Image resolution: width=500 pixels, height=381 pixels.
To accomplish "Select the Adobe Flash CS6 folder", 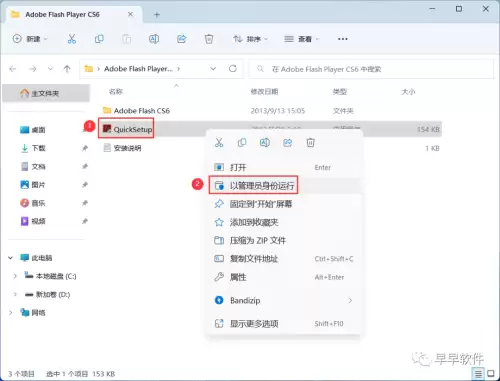I will [136, 111].
